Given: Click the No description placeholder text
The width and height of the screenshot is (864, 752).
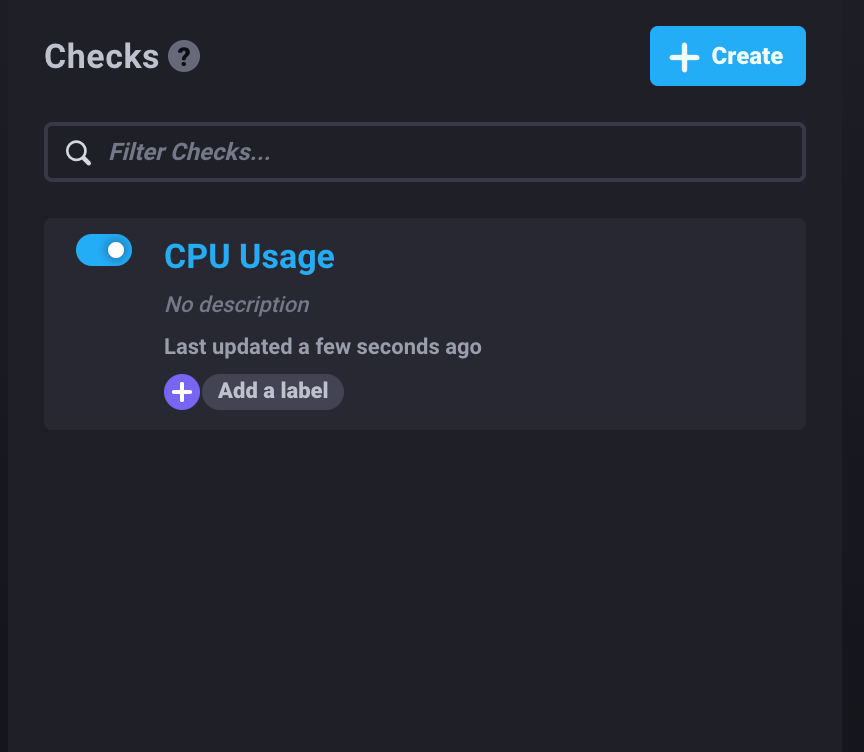Looking at the screenshot, I should click(237, 304).
